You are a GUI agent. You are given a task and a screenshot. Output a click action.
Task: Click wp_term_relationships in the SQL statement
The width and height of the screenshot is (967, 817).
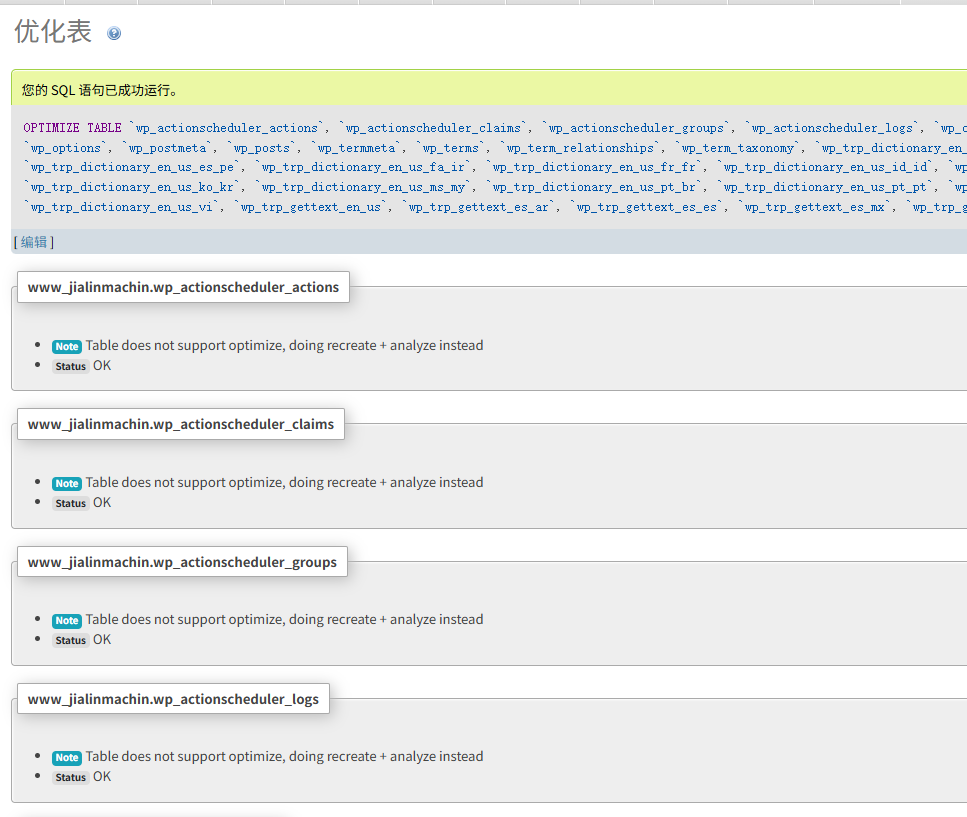coord(580,148)
